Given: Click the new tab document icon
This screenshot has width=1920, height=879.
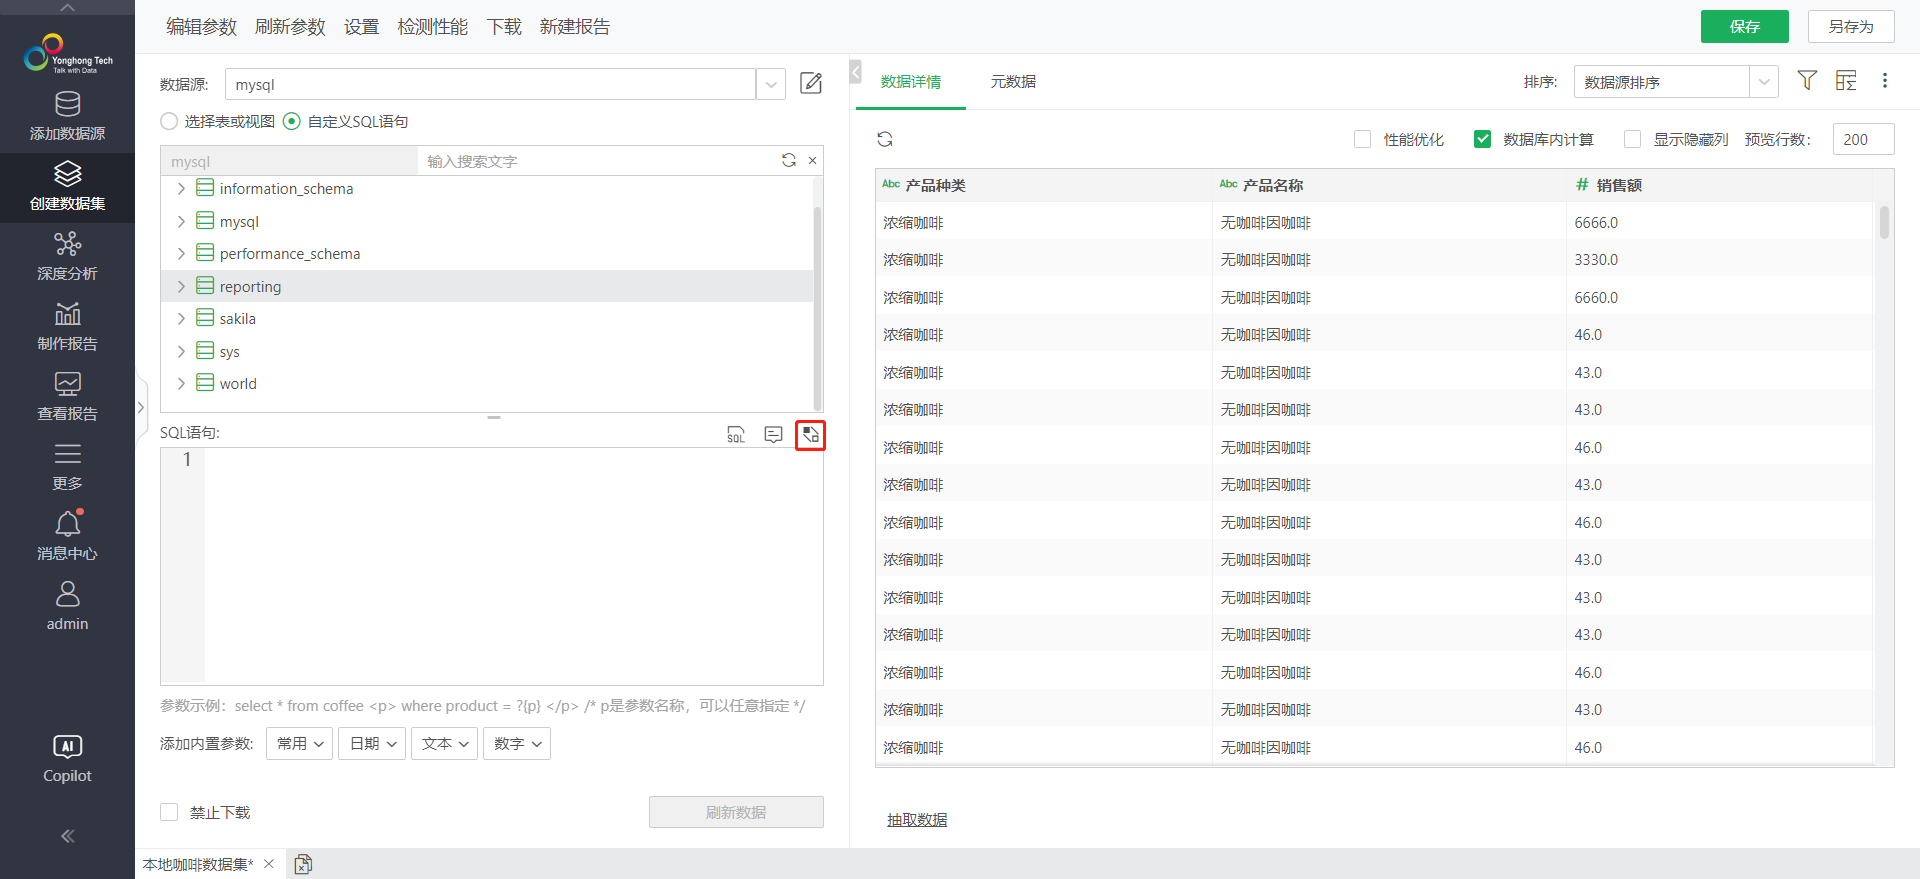Looking at the screenshot, I should coord(303,864).
